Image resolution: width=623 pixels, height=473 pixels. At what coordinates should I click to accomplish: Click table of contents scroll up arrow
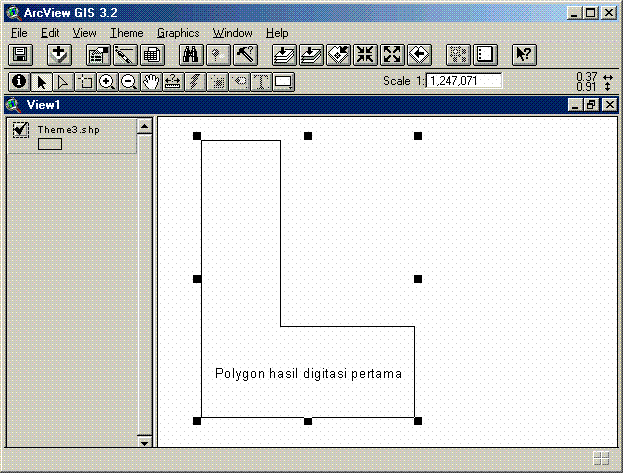click(145, 126)
